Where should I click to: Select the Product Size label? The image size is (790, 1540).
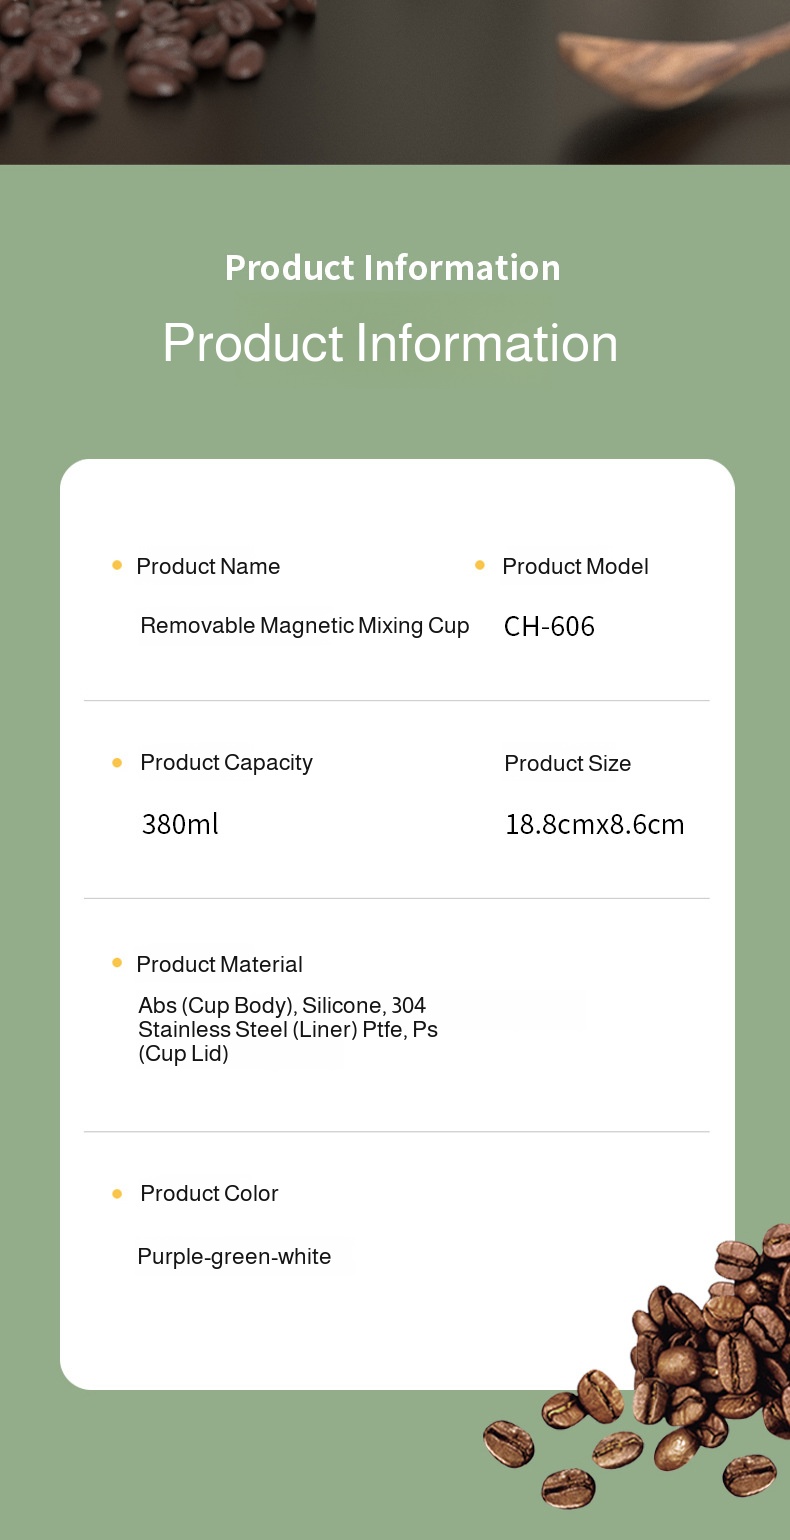point(567,764)
